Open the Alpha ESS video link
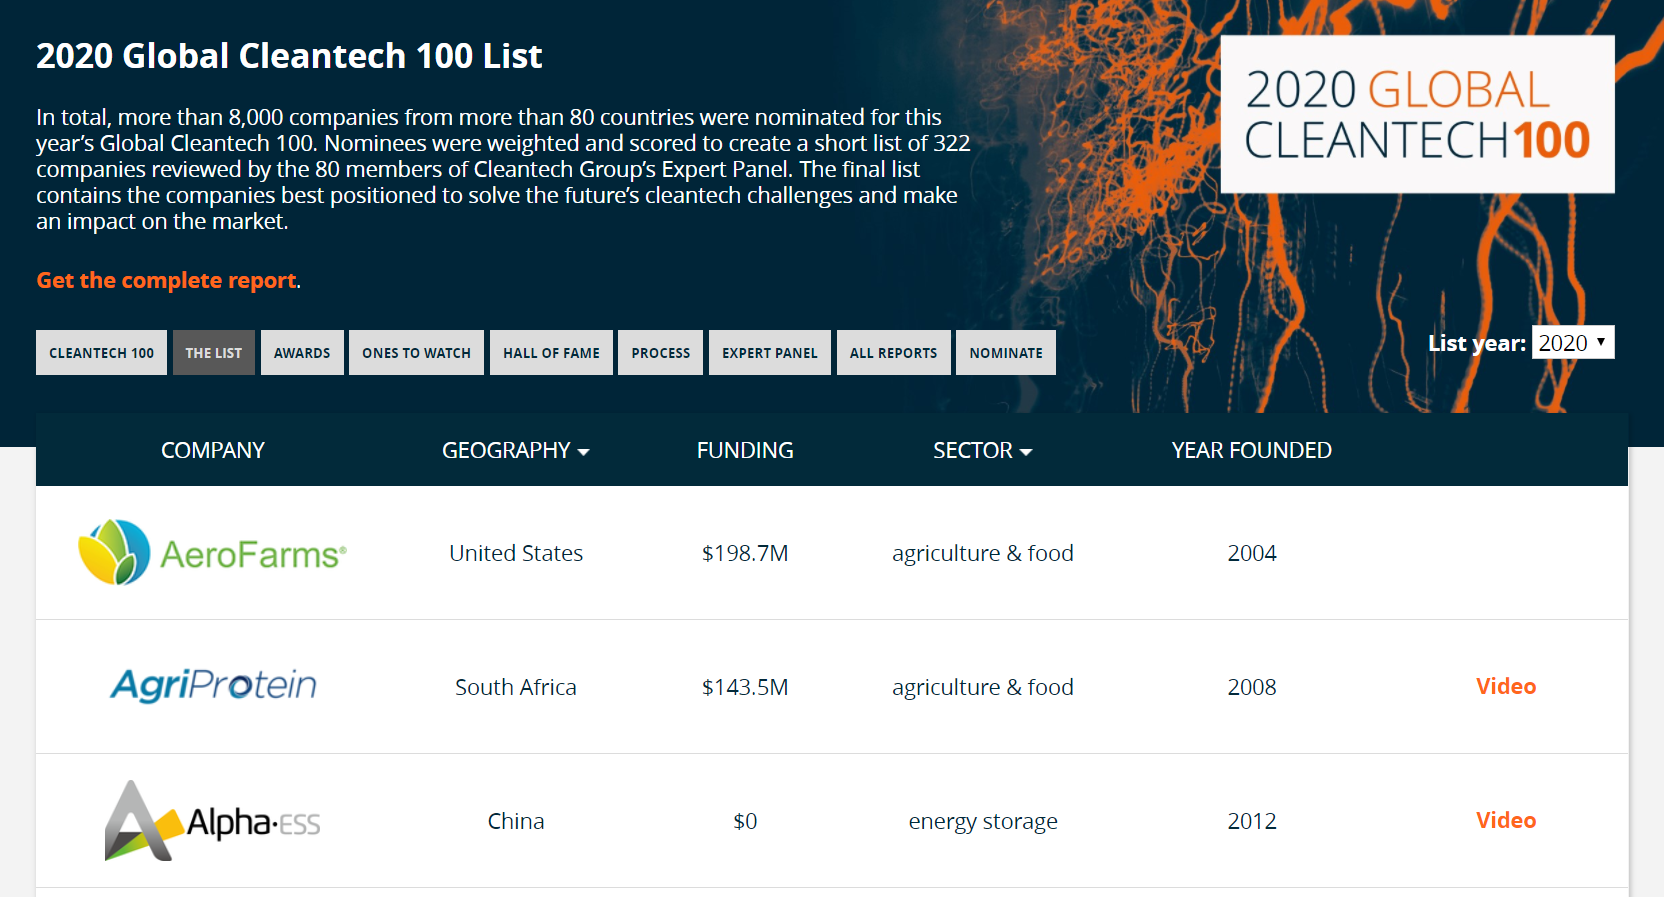Image resolution: width=1664 pixels, height=897 pixels. coord(1505,820)
